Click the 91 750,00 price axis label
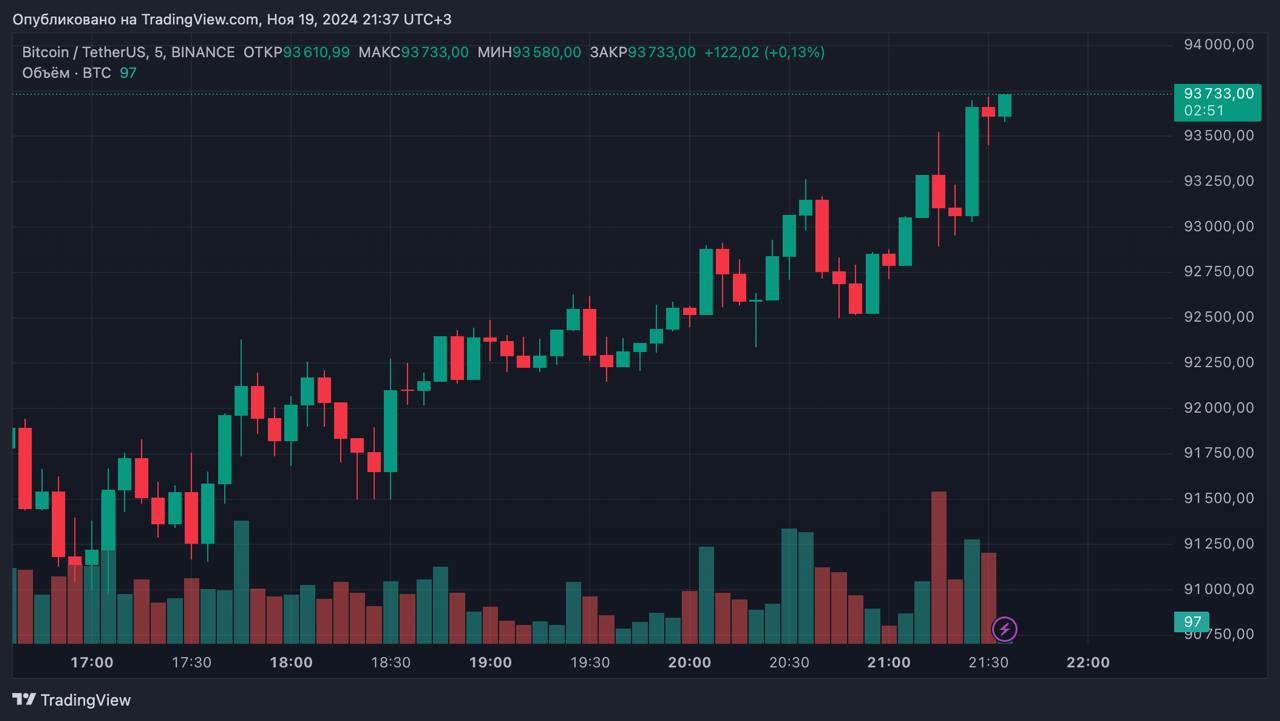The height and width of the screenshot is (721, 1280). tap(1218, 453)
